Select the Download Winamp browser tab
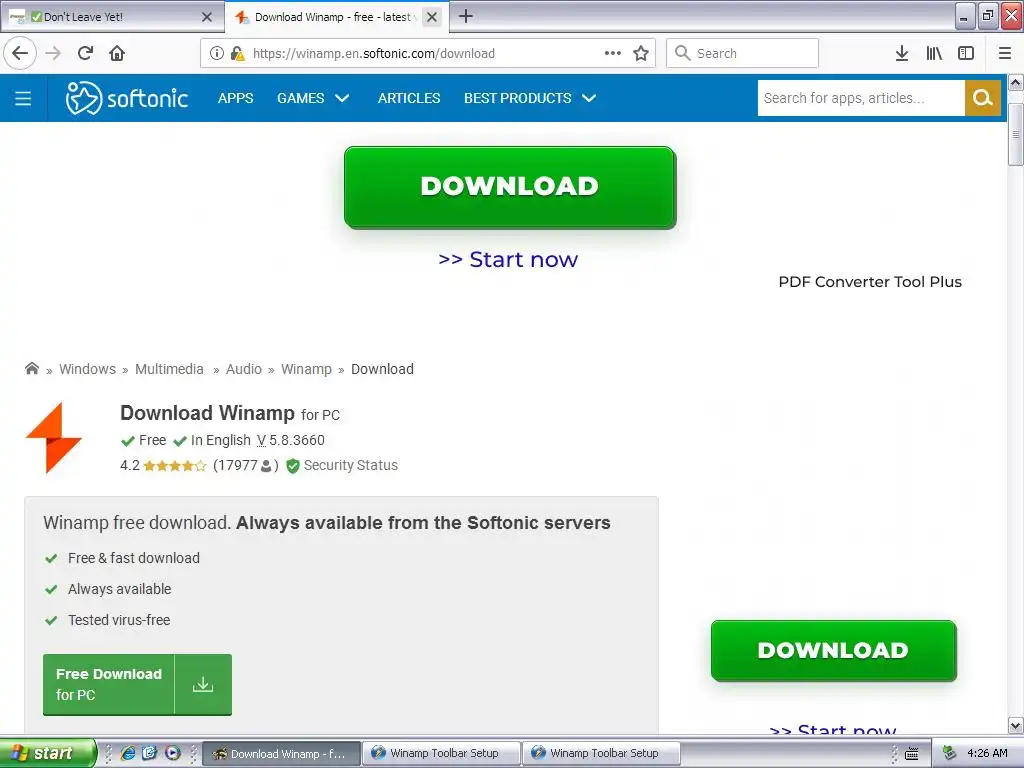The height and width of the screenshot is (768, 1024). tap(336, 17)
